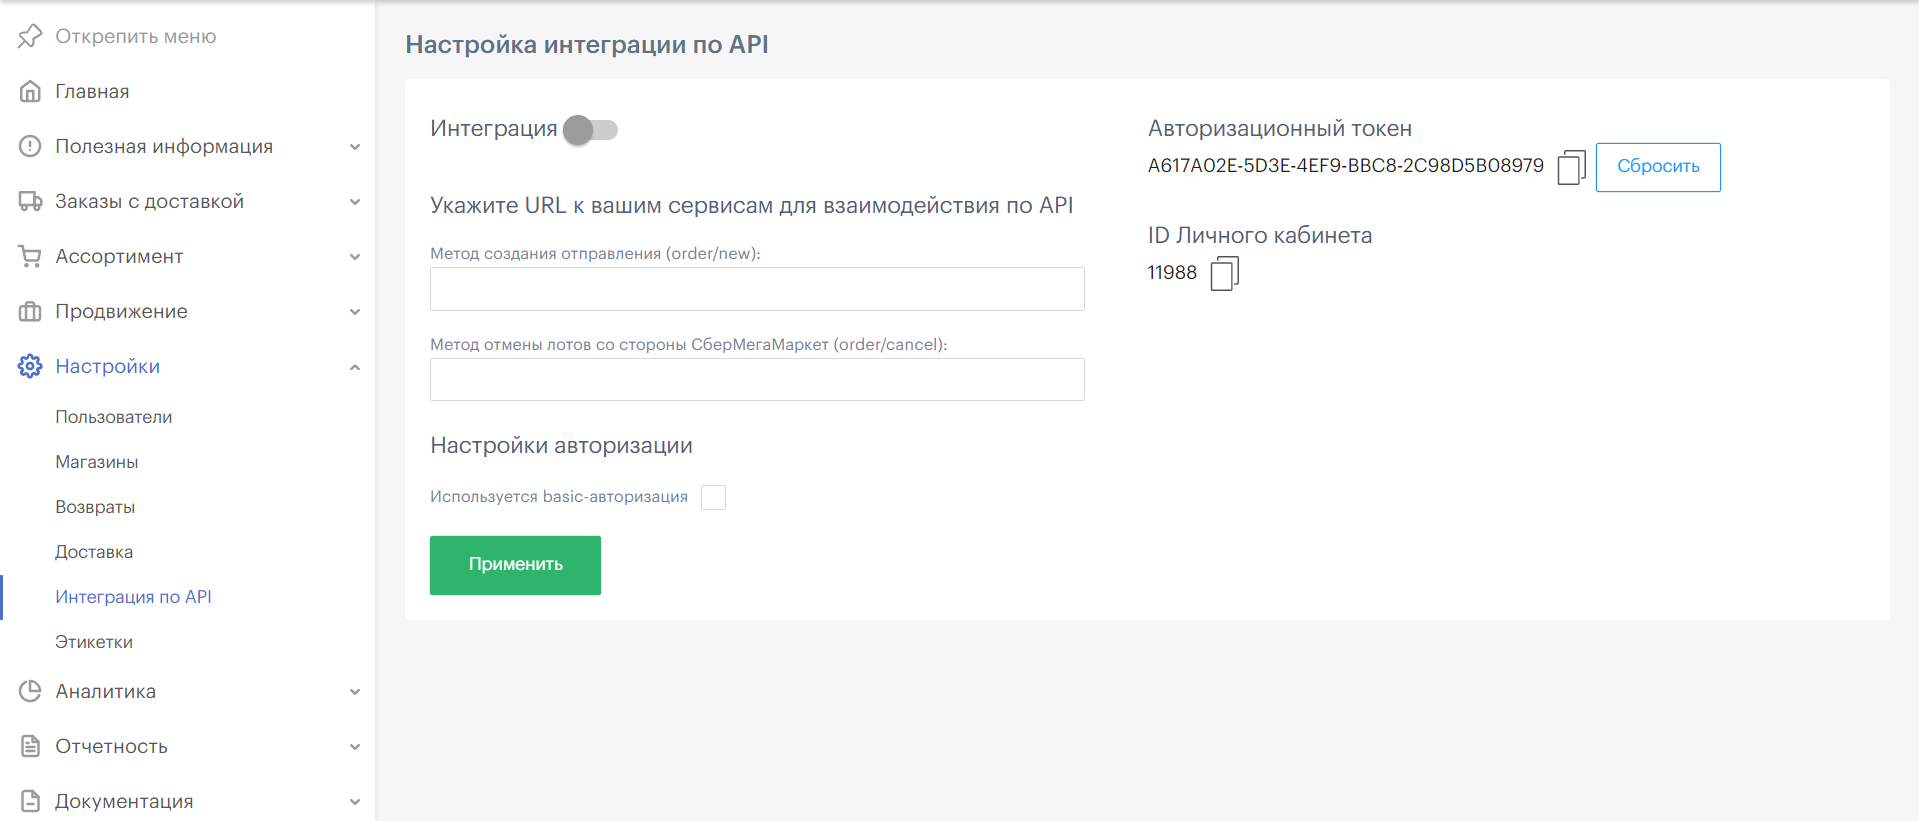Open the Аналитика menu label
The image size is (1919, 821).
pos(105,691)
